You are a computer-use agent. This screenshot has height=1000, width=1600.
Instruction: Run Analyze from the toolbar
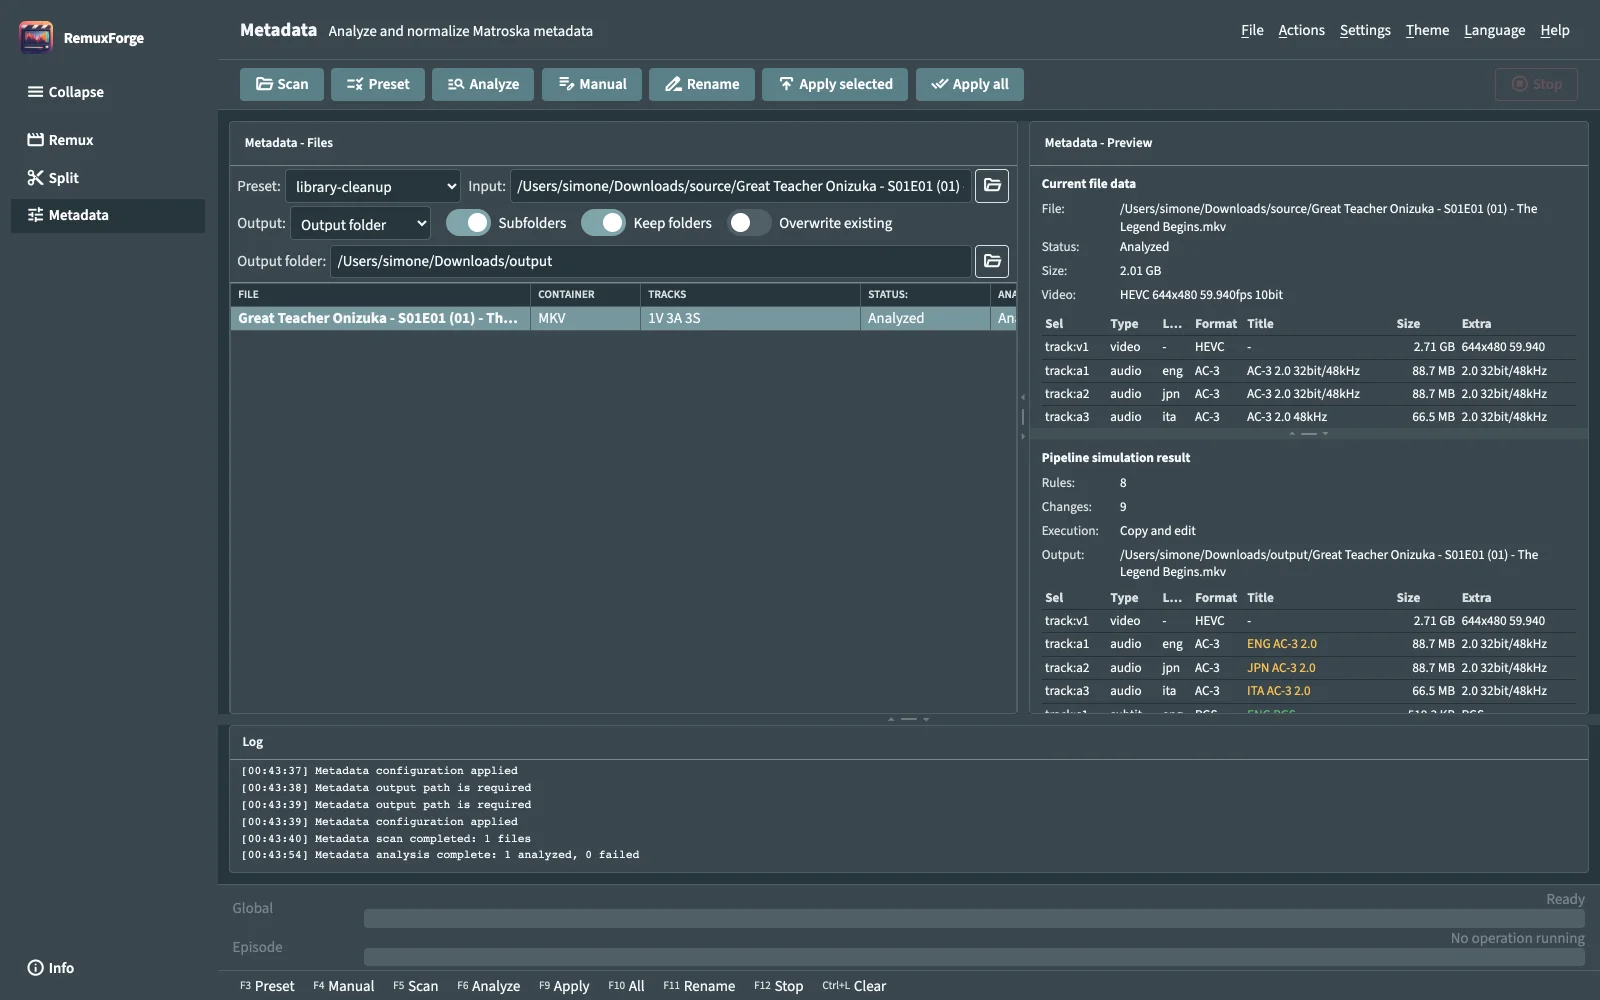coord(483,84)
